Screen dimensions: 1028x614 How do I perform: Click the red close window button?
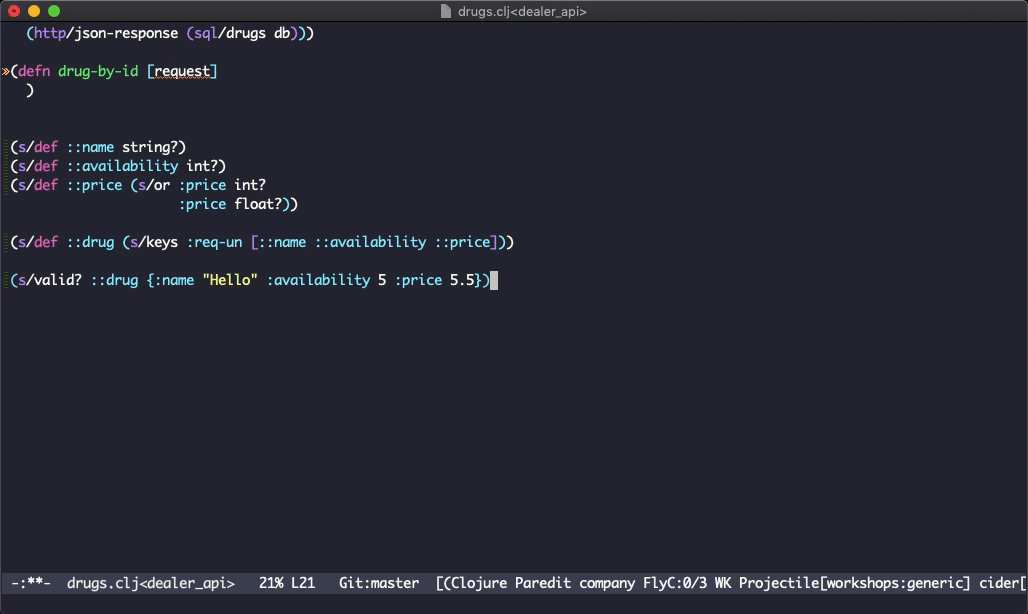14,11
